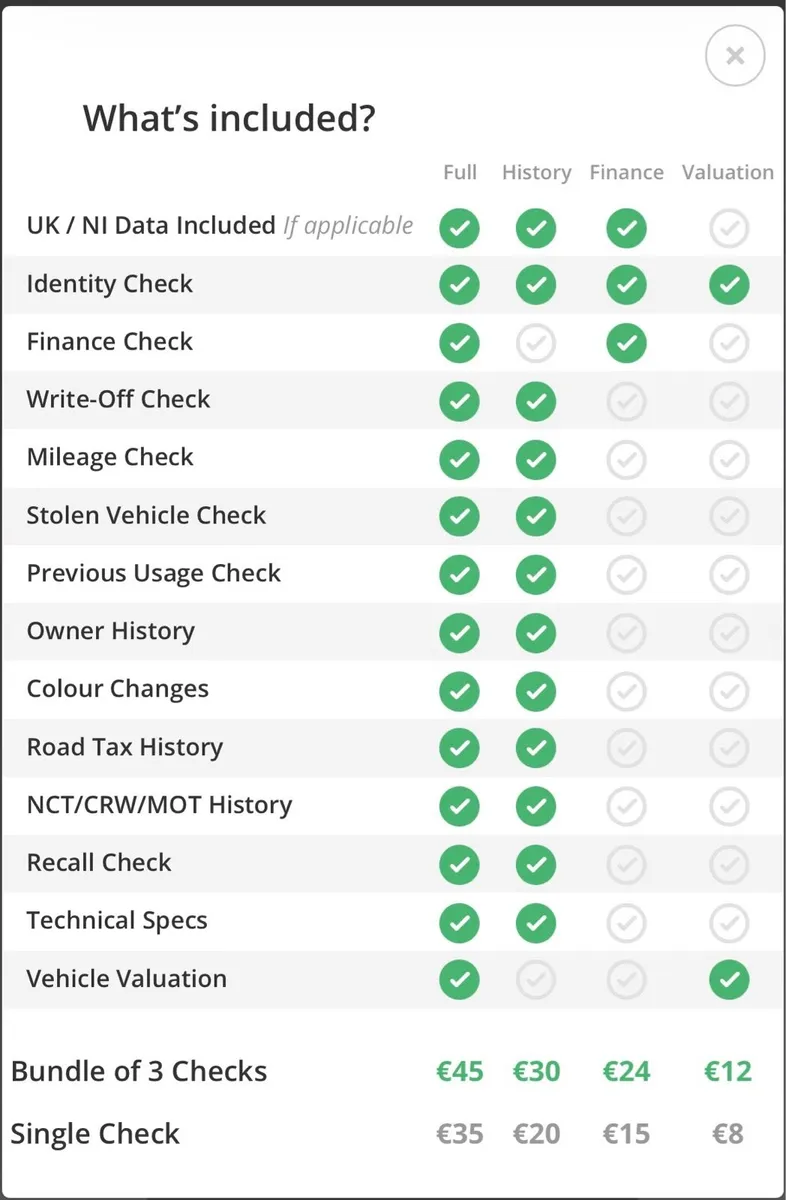Select the €8 Single Check Valuation price
786x1200 pixels.
click(x=727, y=1133)
